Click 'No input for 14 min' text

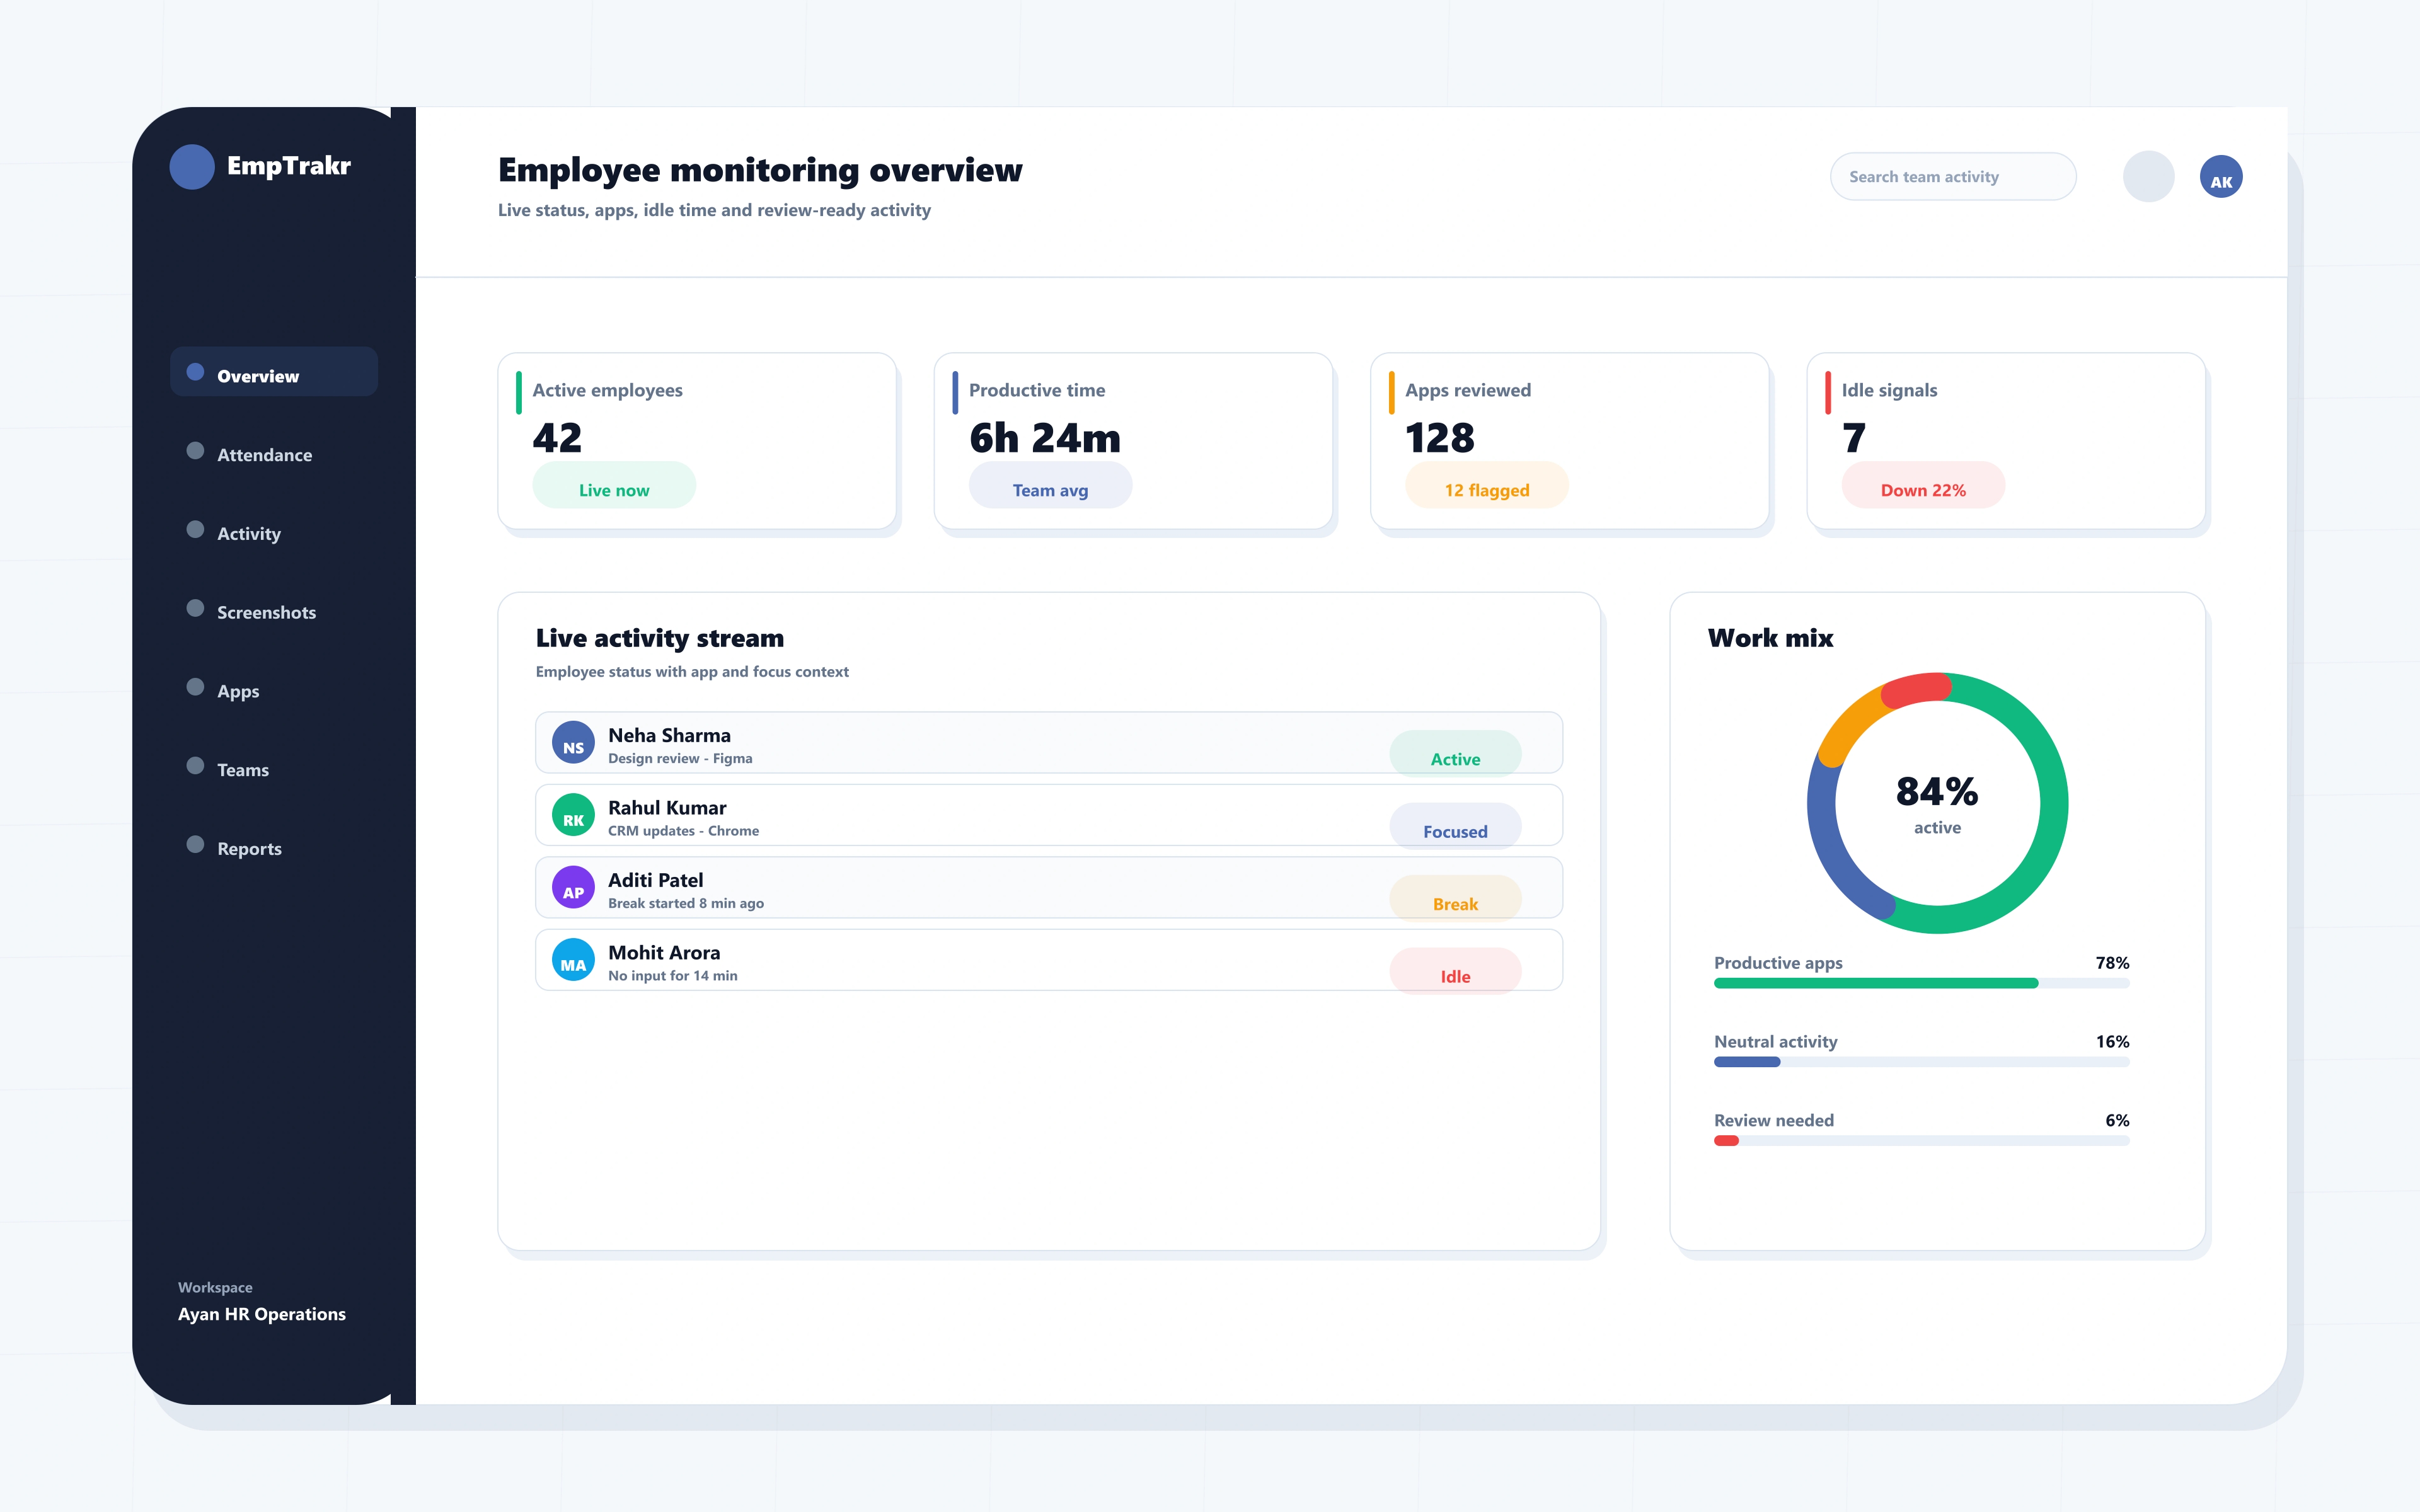(673, 976)
